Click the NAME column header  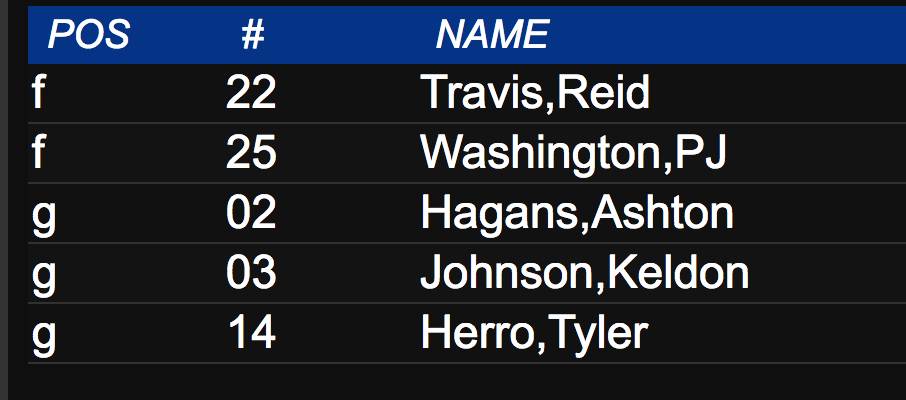pyautogui.click(x=492, y=34)
